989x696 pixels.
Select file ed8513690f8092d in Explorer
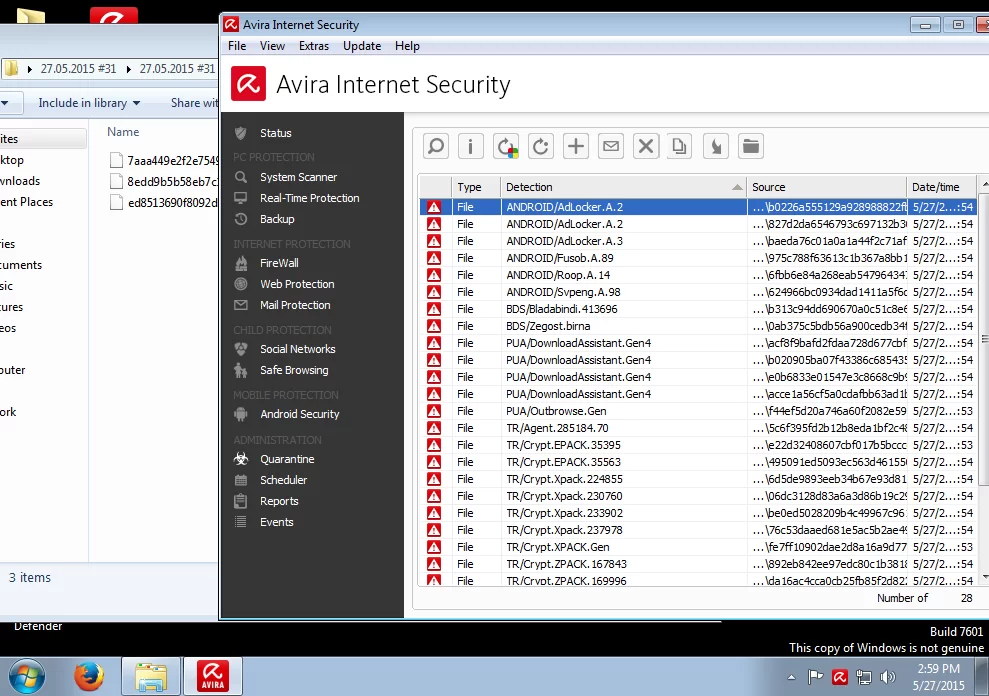pos(164,203)
